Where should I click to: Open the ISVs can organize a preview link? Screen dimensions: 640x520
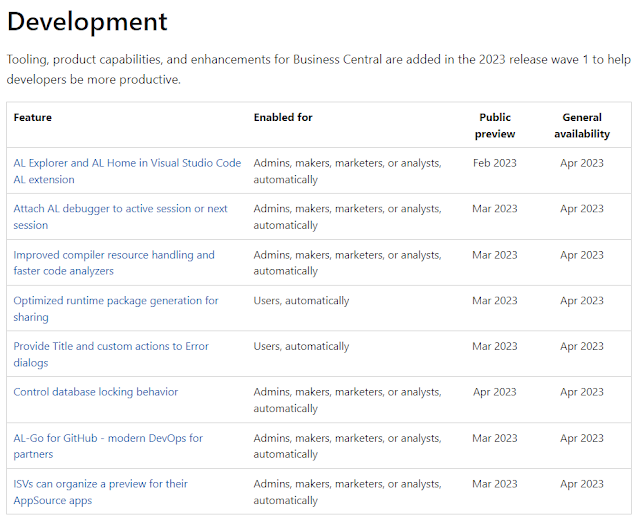[x=100, y=484]
